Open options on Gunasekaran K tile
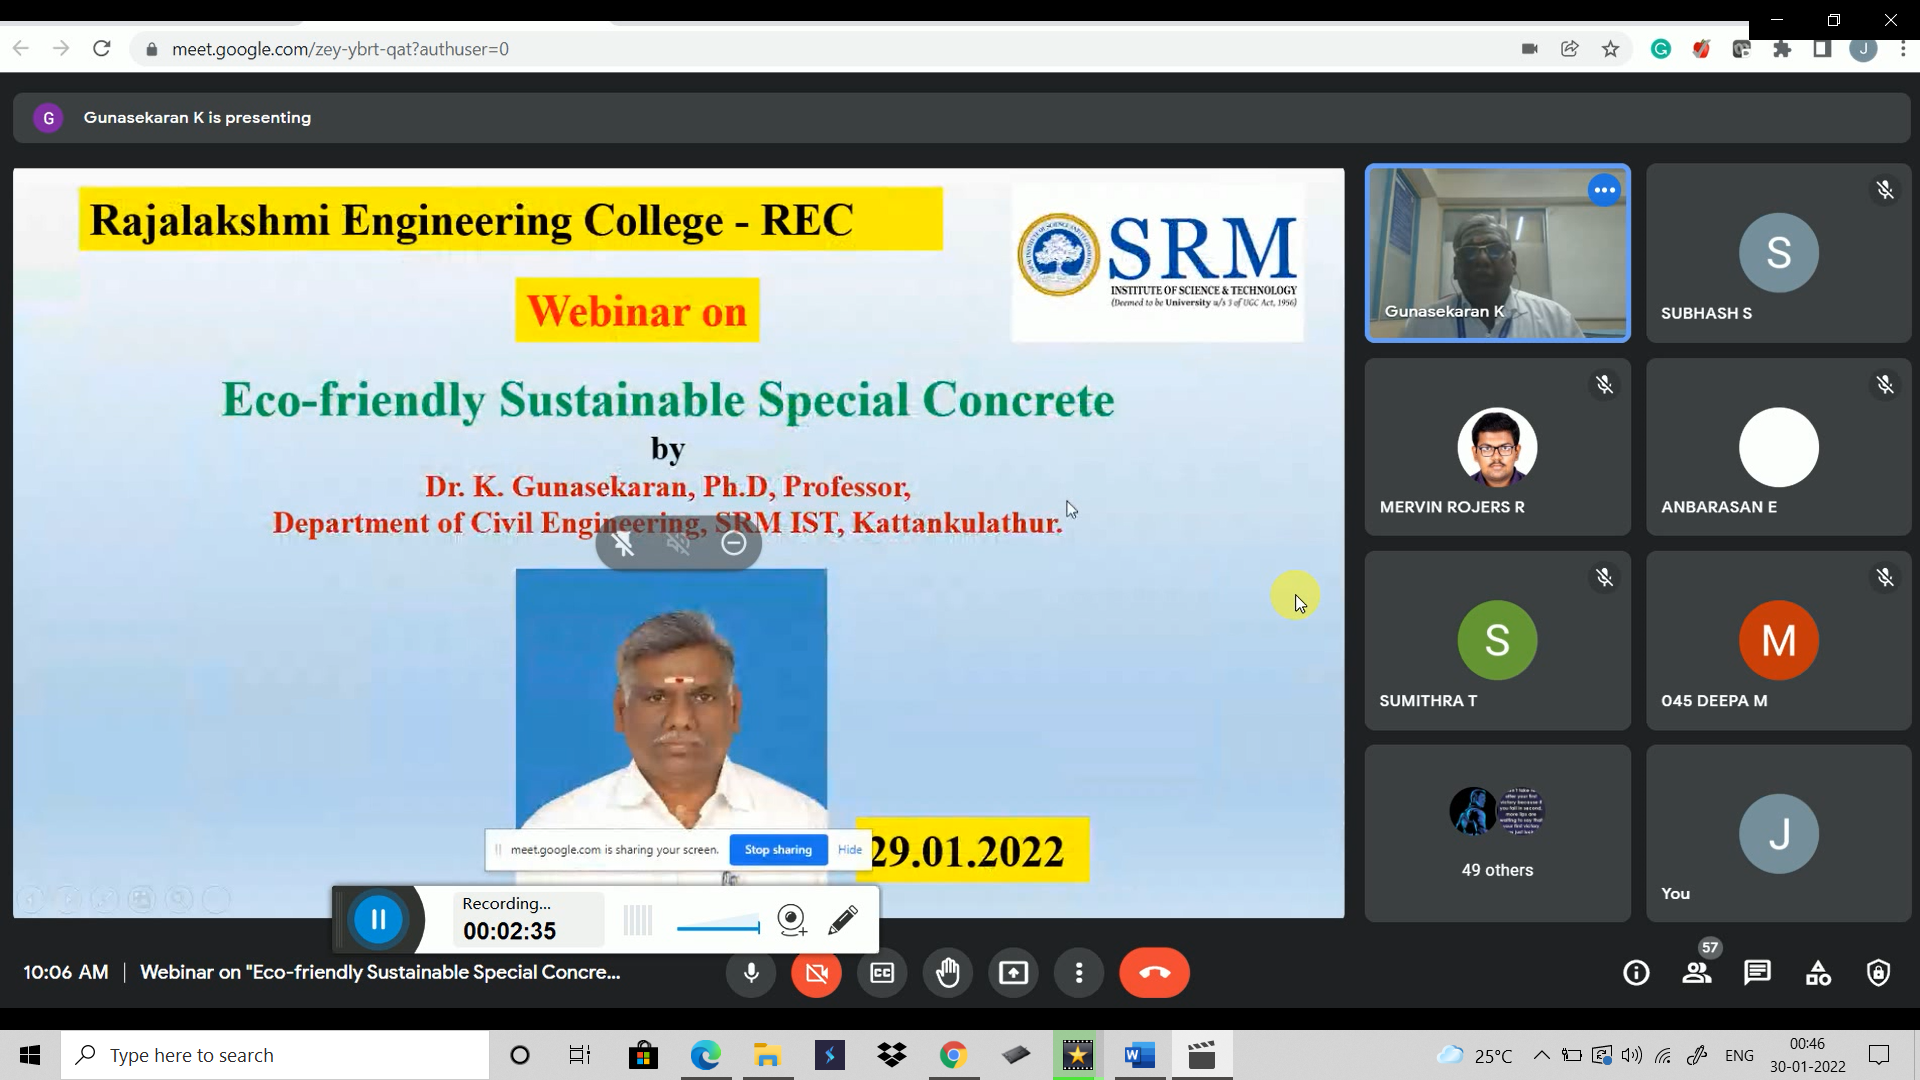The width and height of the screenshot is (1920, 1080). click(x=1604, y=190)
